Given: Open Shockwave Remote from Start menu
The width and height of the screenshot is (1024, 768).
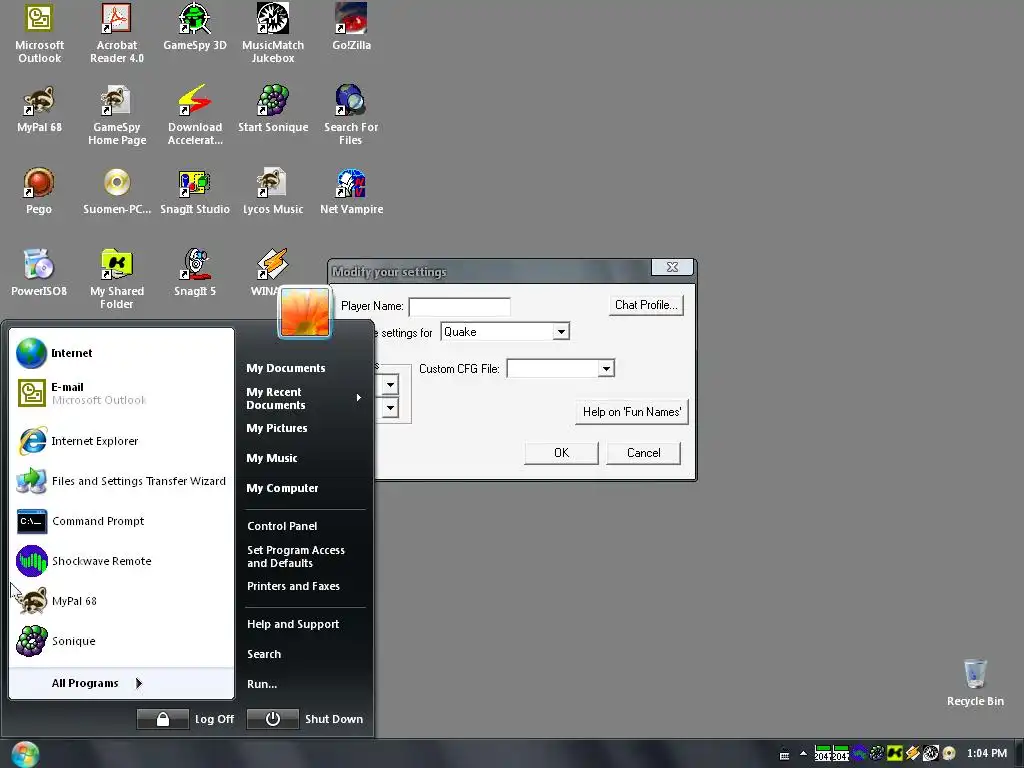Looking at the screenshot, I should (121, 561).
